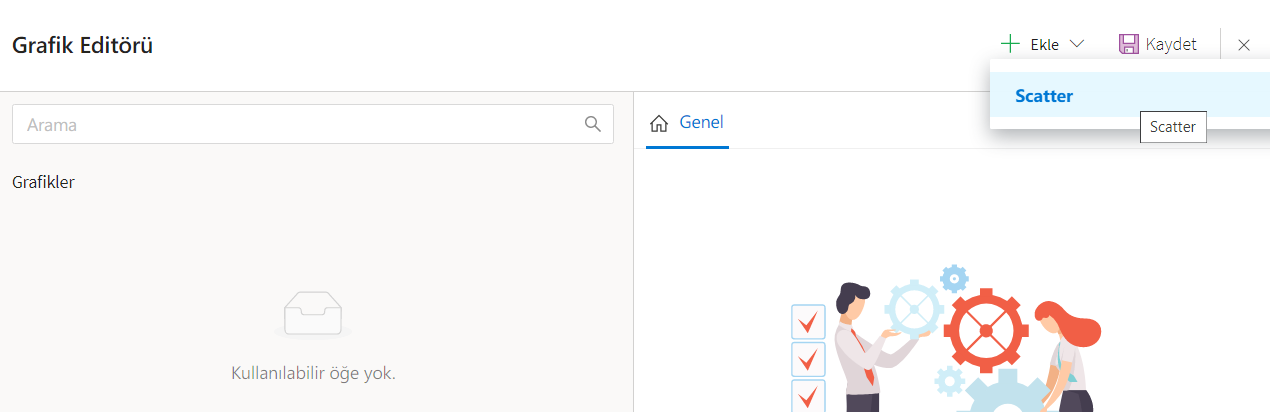Click the home icon beside Genel

pos(659,124)
